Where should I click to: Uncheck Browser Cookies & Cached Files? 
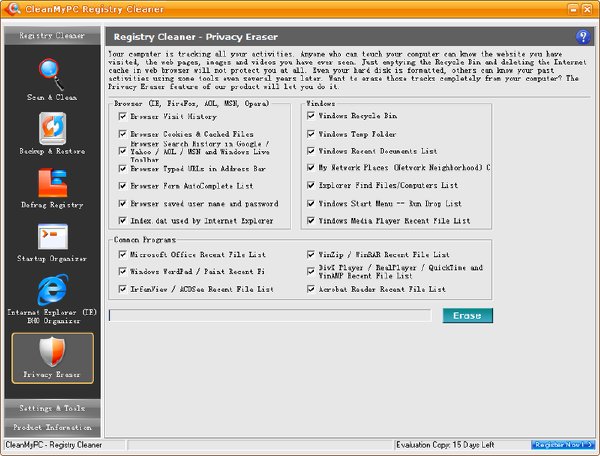click(122, 134)
